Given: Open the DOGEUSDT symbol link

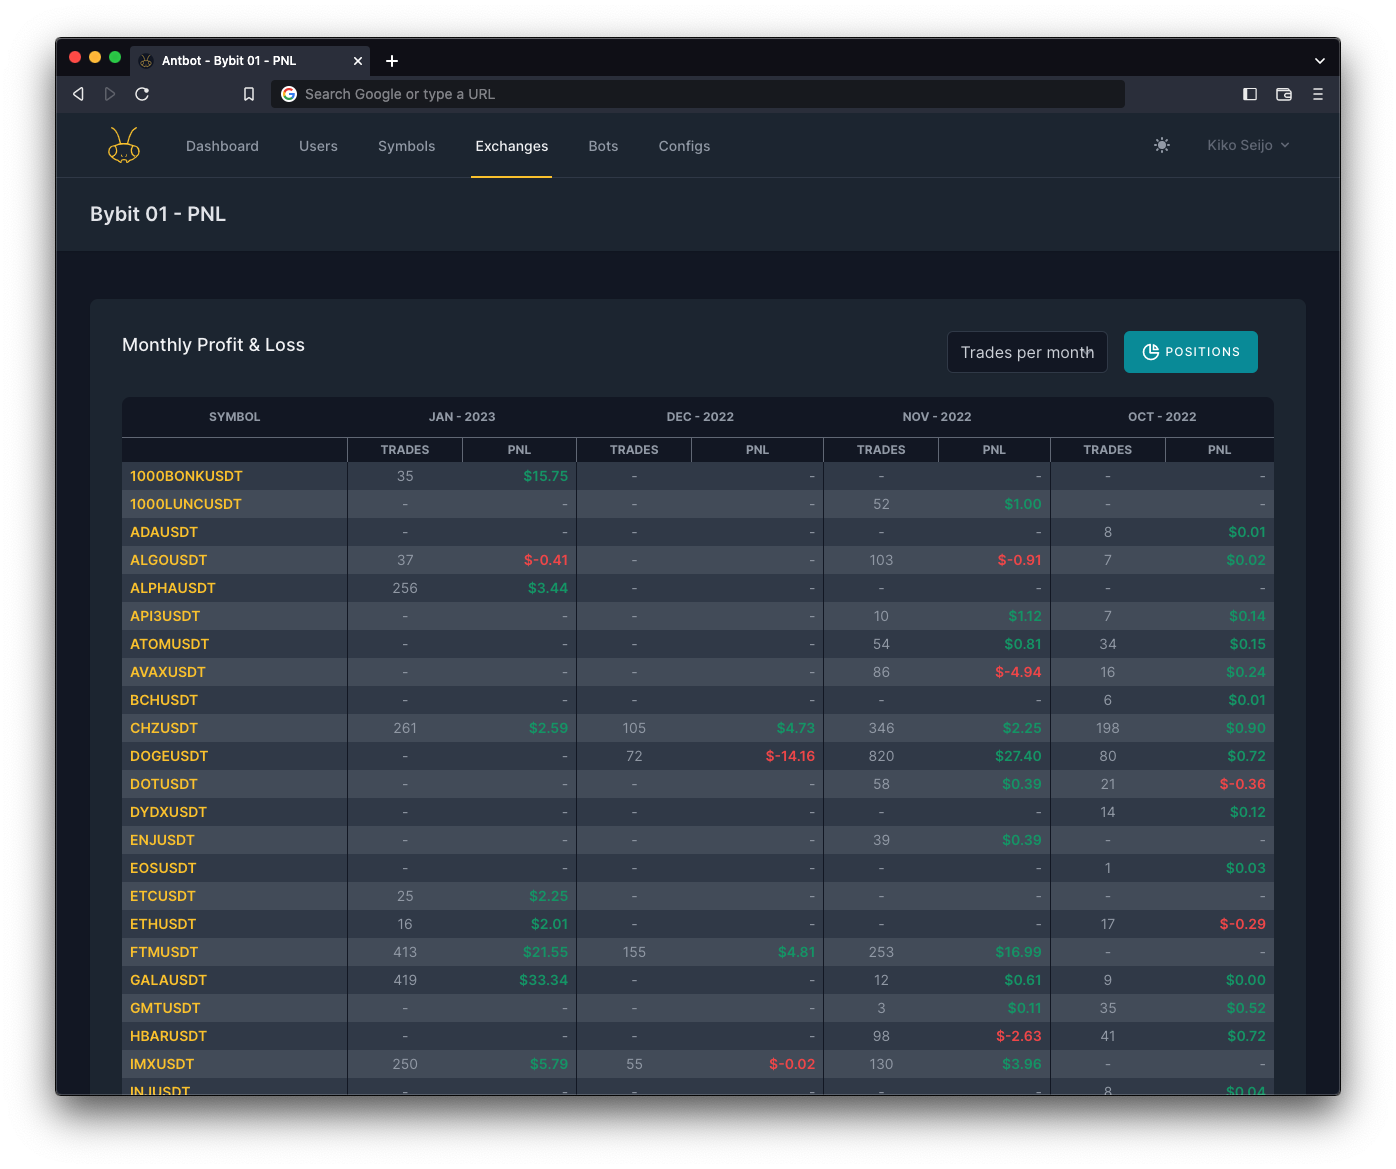Looking at the screenshot, I should 169,756.
